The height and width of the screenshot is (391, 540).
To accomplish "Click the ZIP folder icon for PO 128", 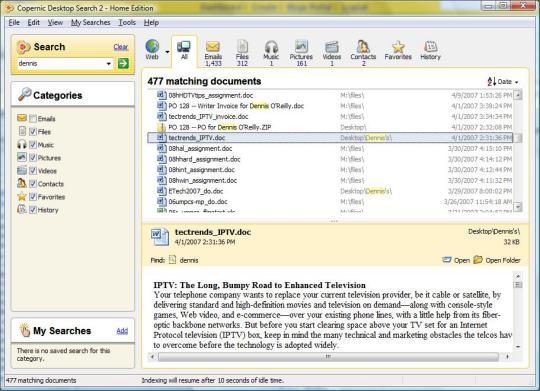I will point(162,127).
